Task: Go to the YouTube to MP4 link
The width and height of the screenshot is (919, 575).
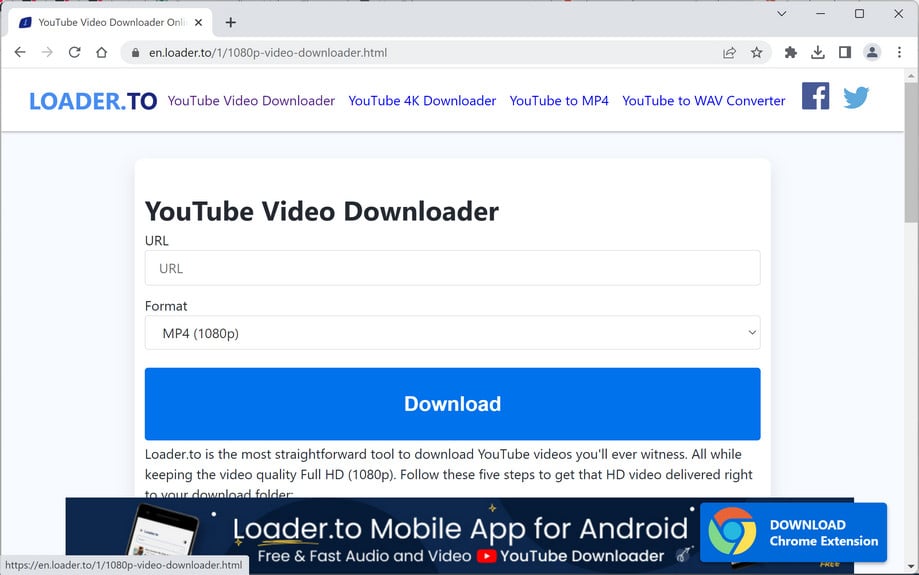Action: coord(559,101)
